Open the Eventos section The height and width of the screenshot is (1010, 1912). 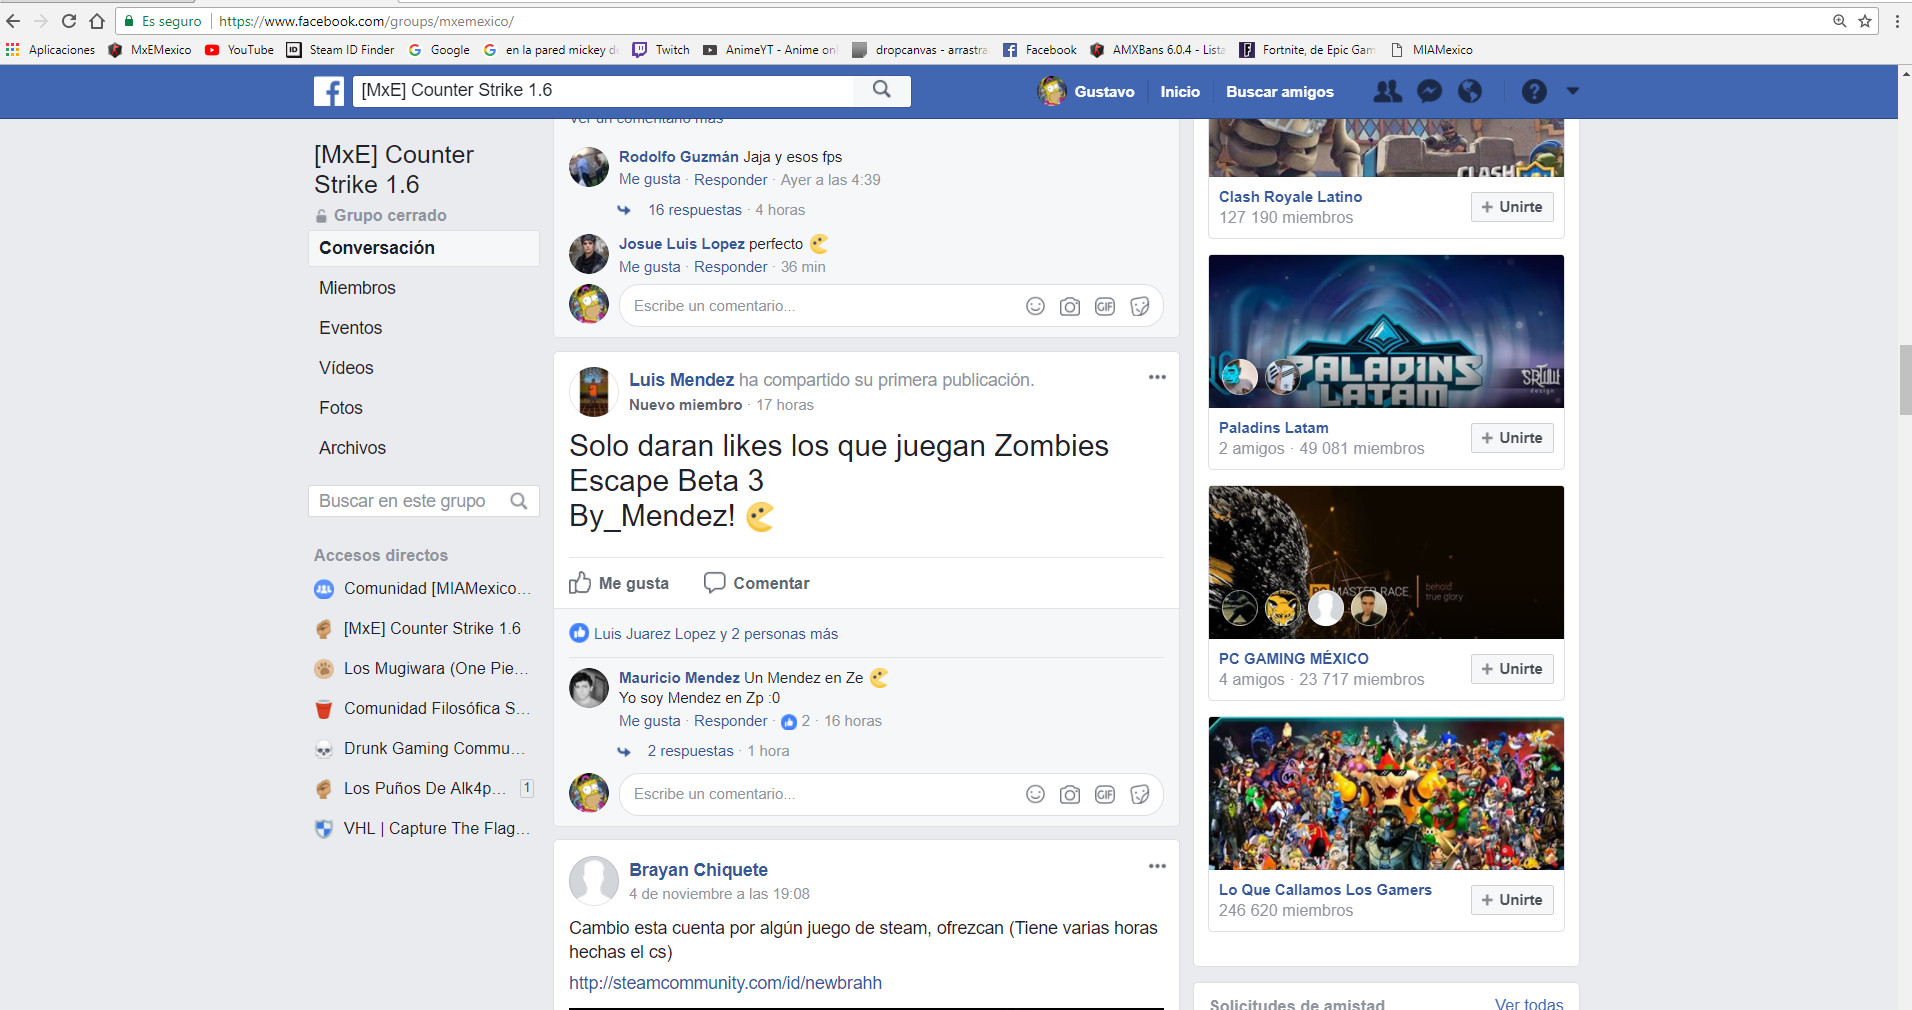(x=350, y=328)
